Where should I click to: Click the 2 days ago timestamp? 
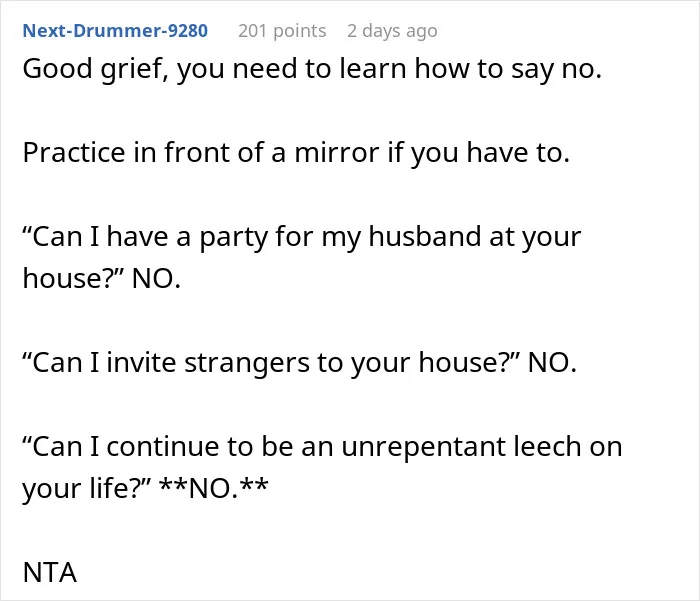(x=392, y=31)
